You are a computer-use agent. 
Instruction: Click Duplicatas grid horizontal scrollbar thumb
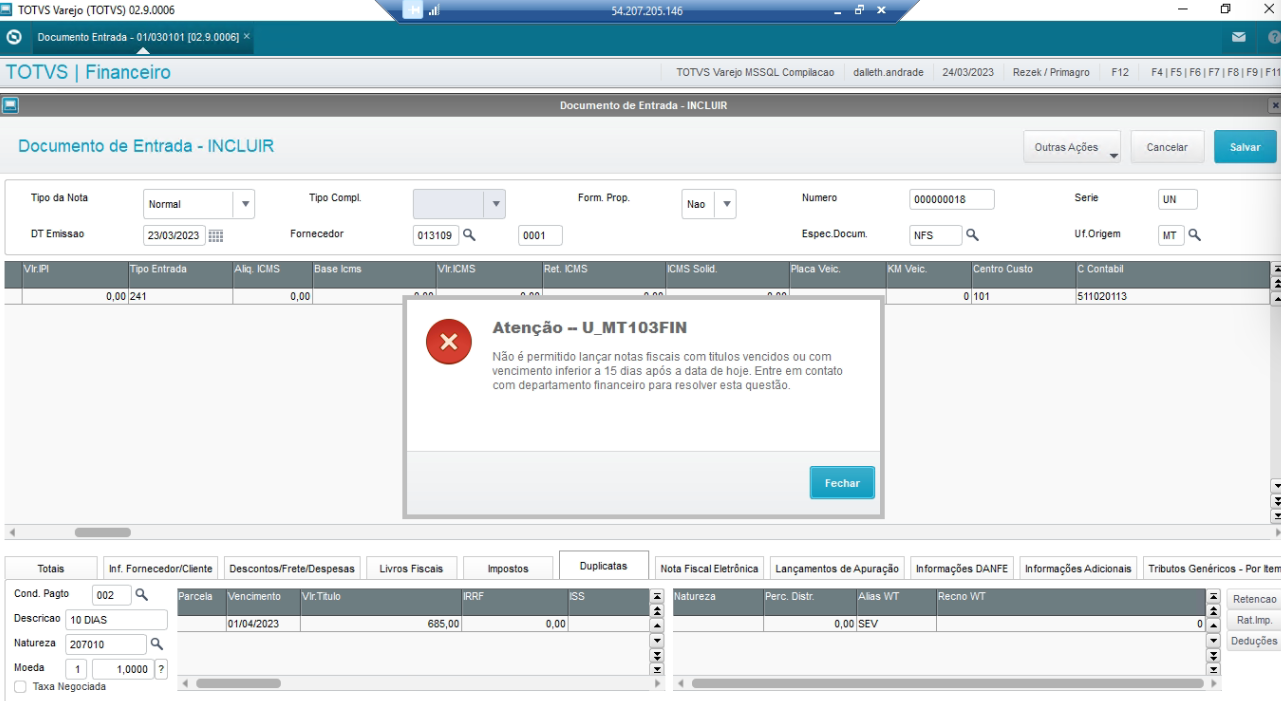tap(238, 684)
